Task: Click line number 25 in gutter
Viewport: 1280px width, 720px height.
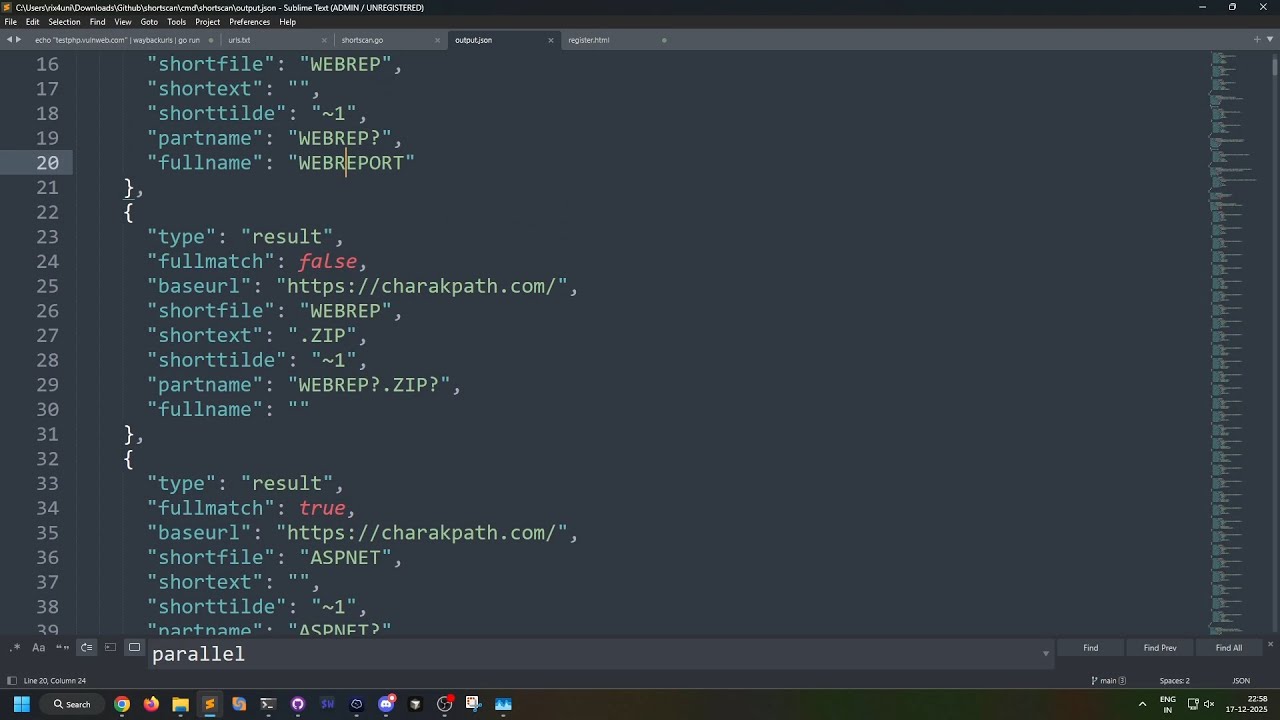Action: click(x=47, y=286)
